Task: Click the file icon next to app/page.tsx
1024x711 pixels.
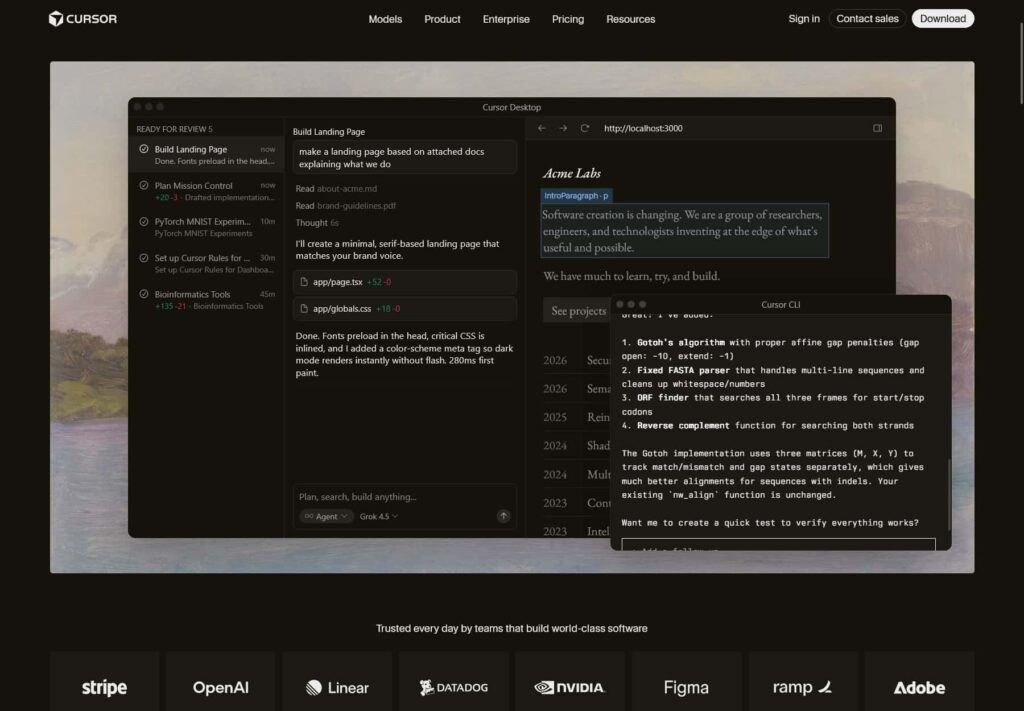Action: click(304, 282)
